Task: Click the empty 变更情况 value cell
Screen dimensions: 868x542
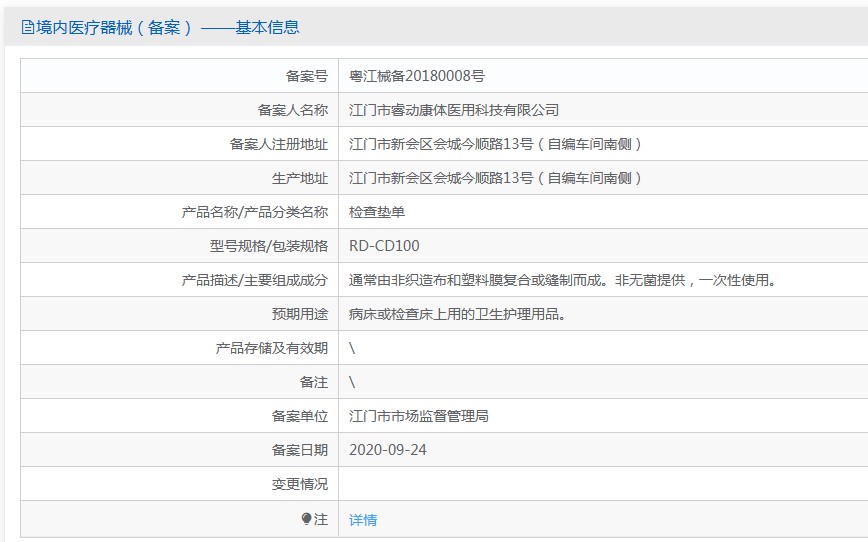Action: [600, 484]
